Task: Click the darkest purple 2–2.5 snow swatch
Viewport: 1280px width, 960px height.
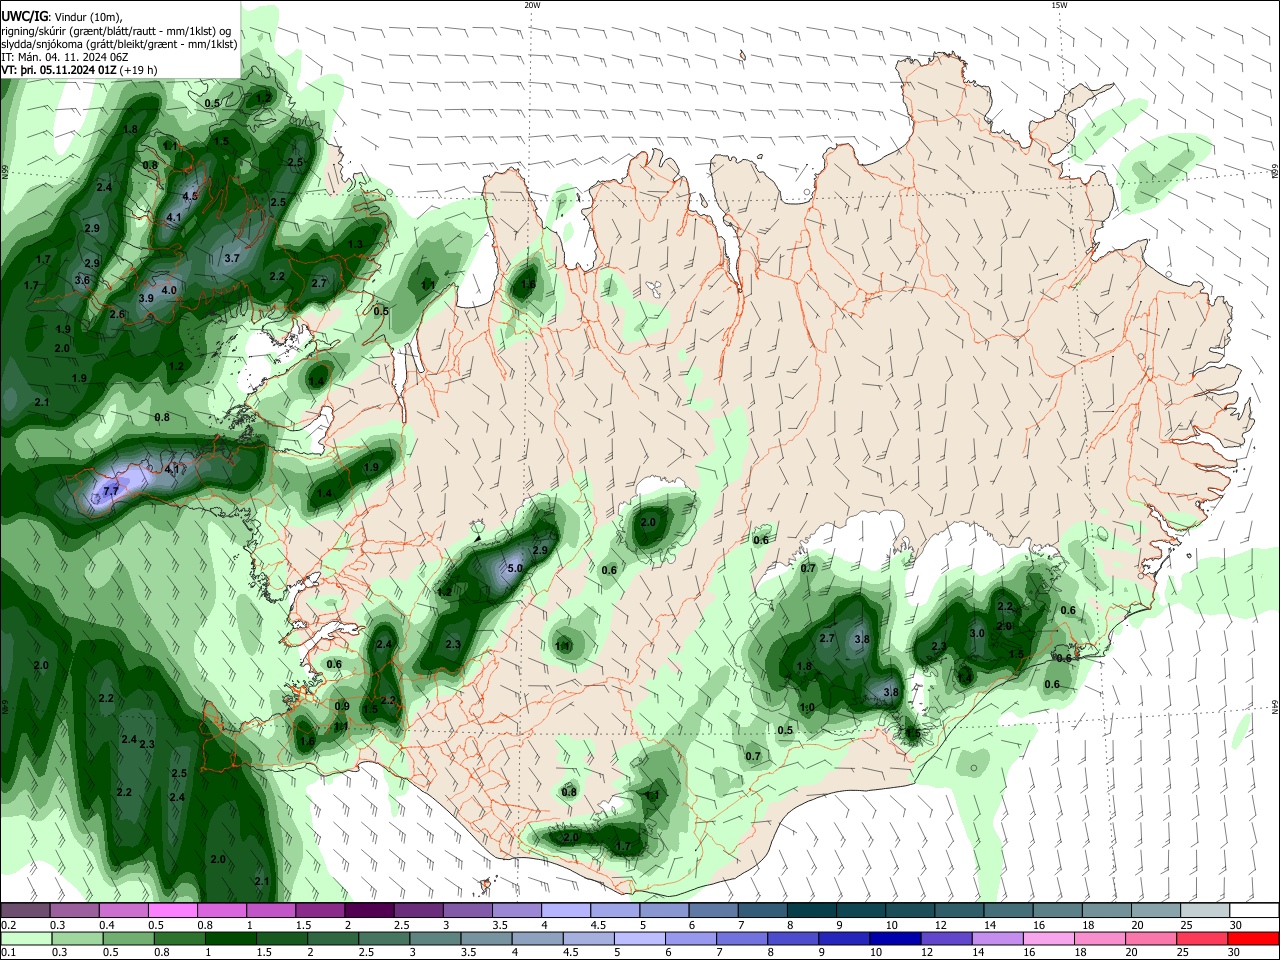Action: tap(369, 911)
